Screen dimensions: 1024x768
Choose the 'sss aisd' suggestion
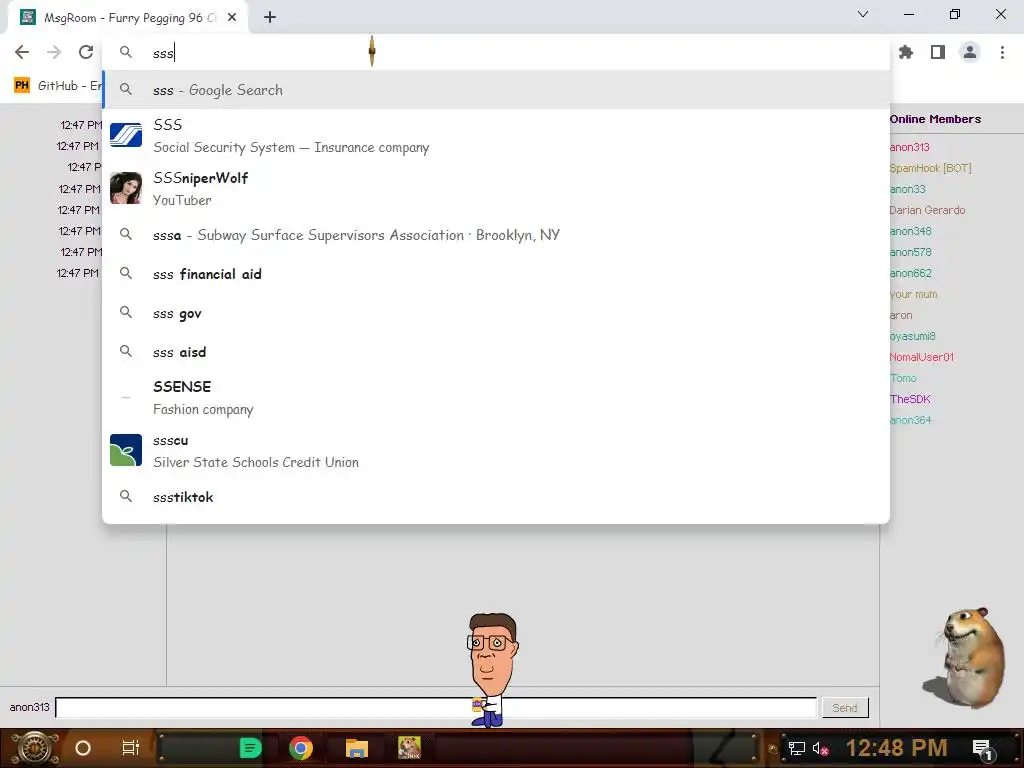[x=496, y=352]
